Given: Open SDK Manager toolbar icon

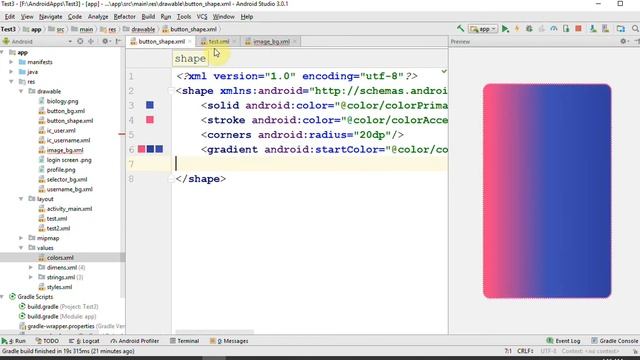Looking at the screenshot, I should (x=605, y=29).
